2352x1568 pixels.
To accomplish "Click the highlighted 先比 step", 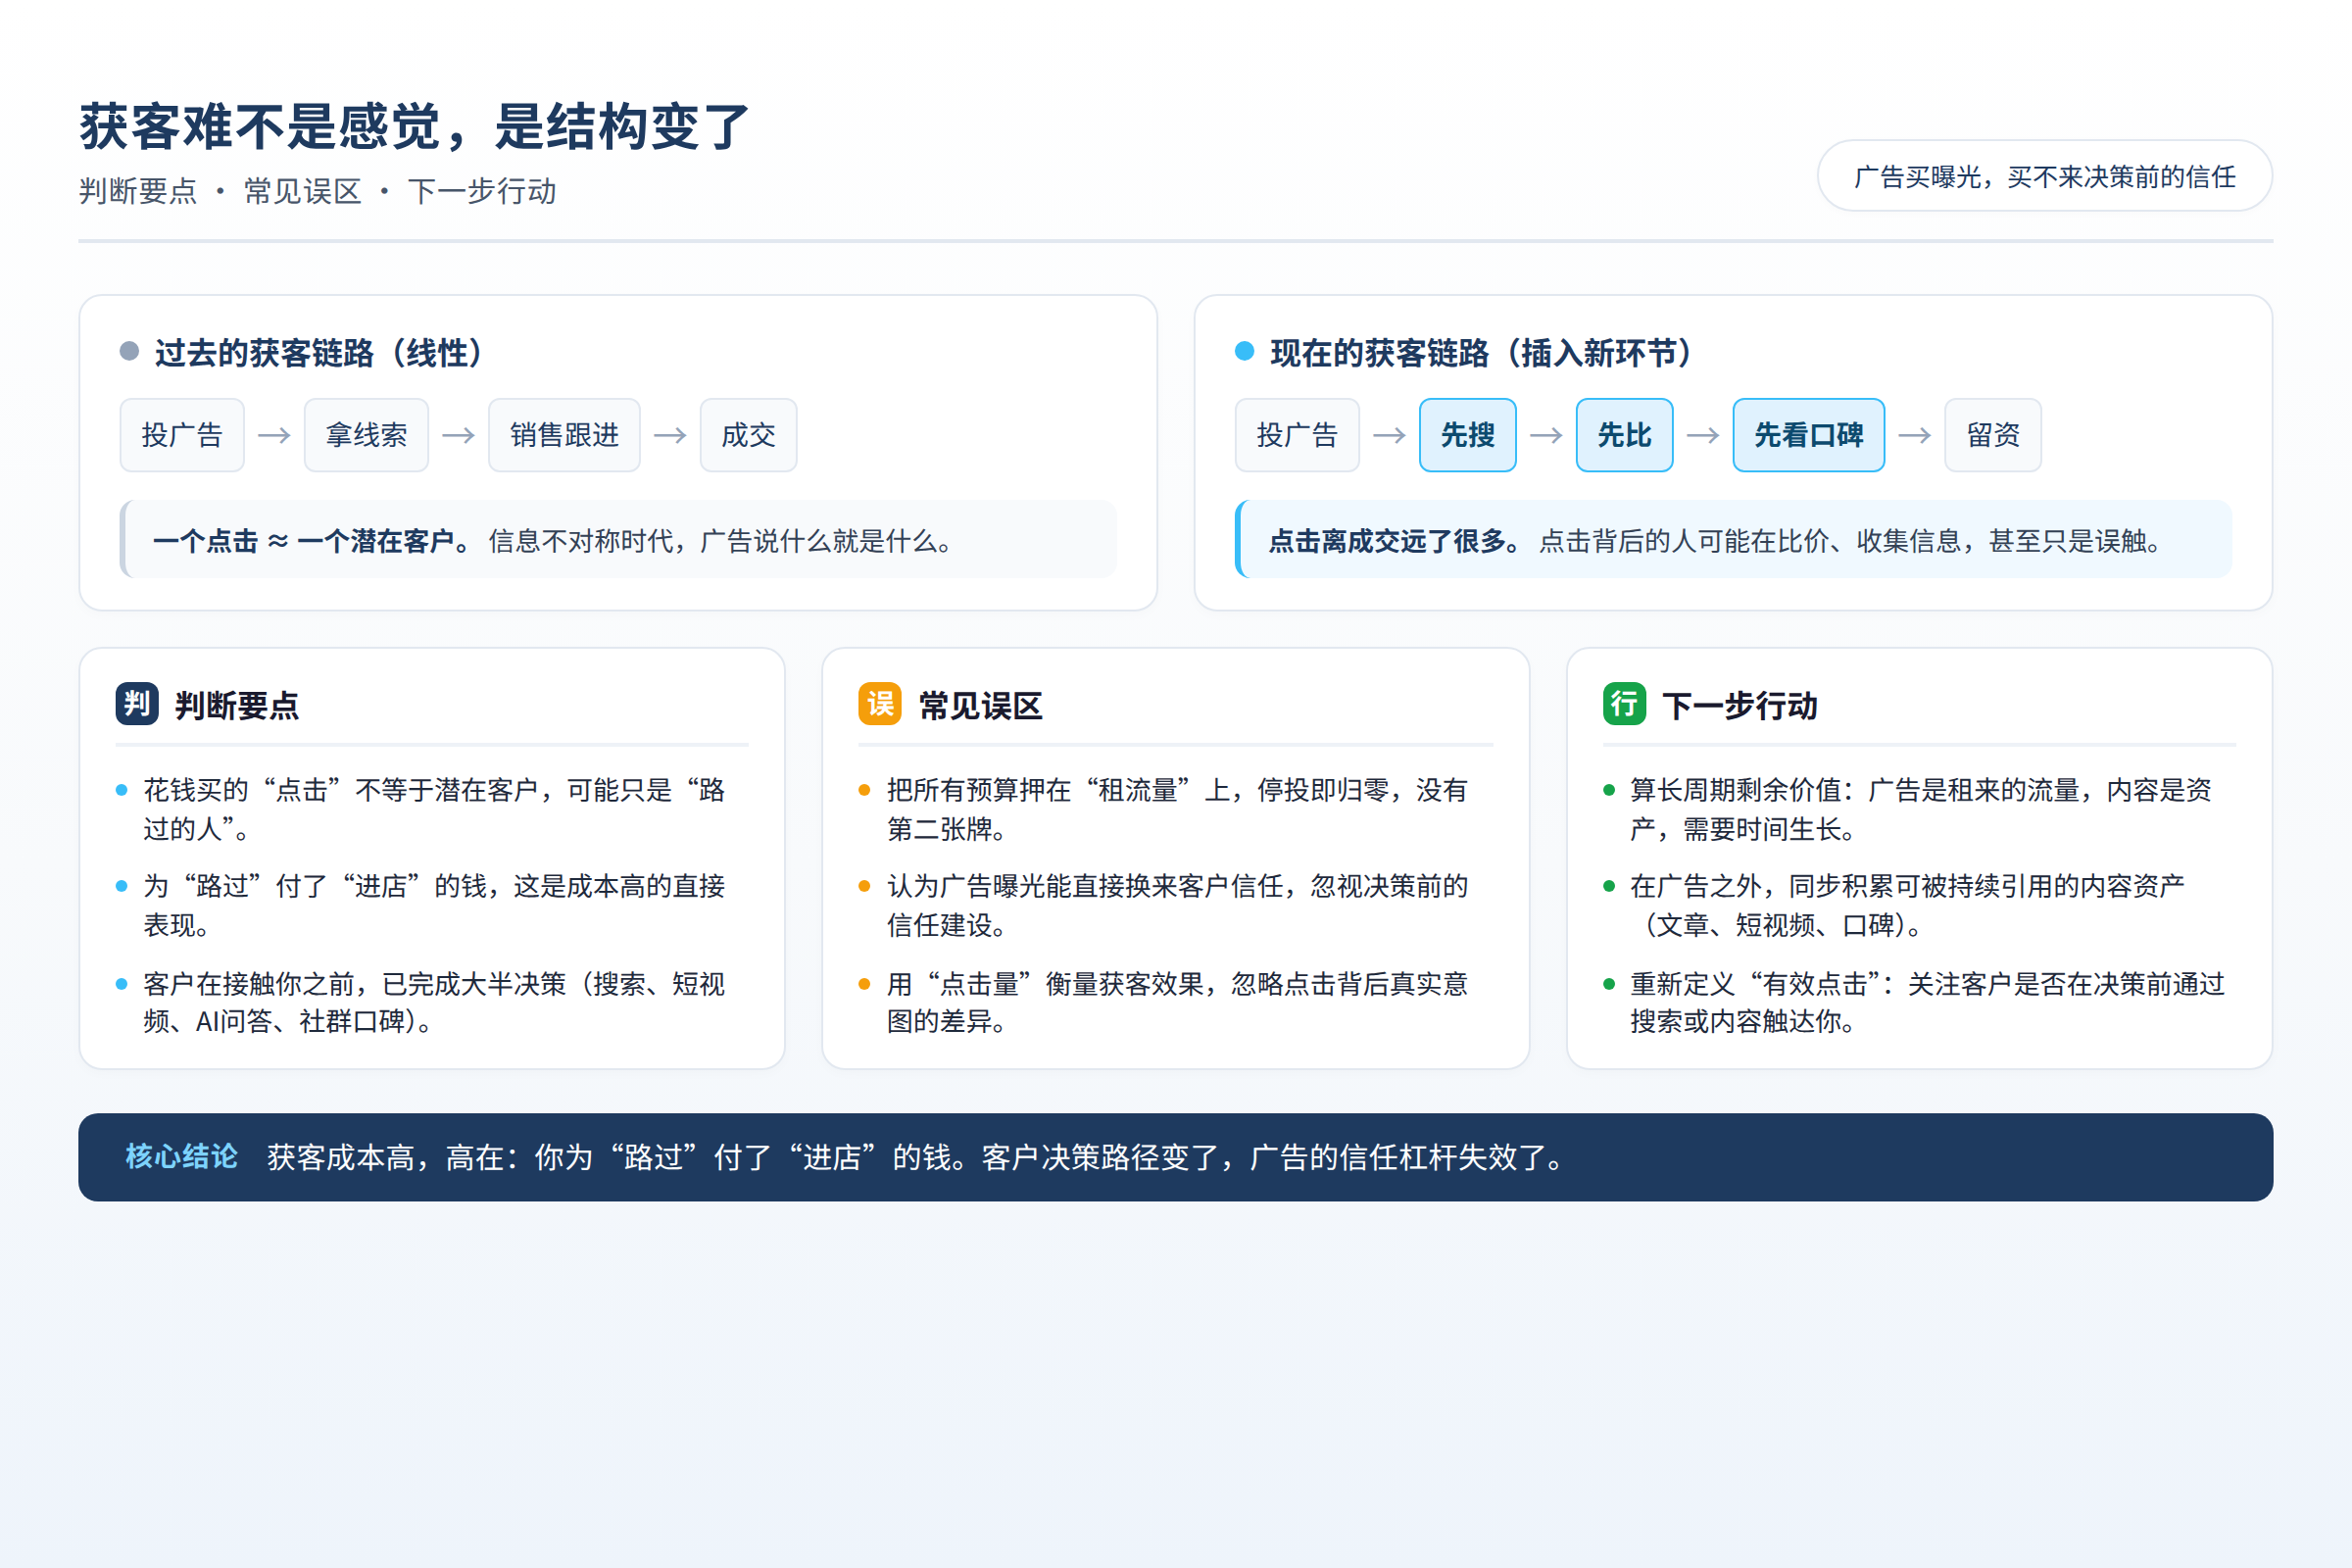I will click(x=1624, y=435).
